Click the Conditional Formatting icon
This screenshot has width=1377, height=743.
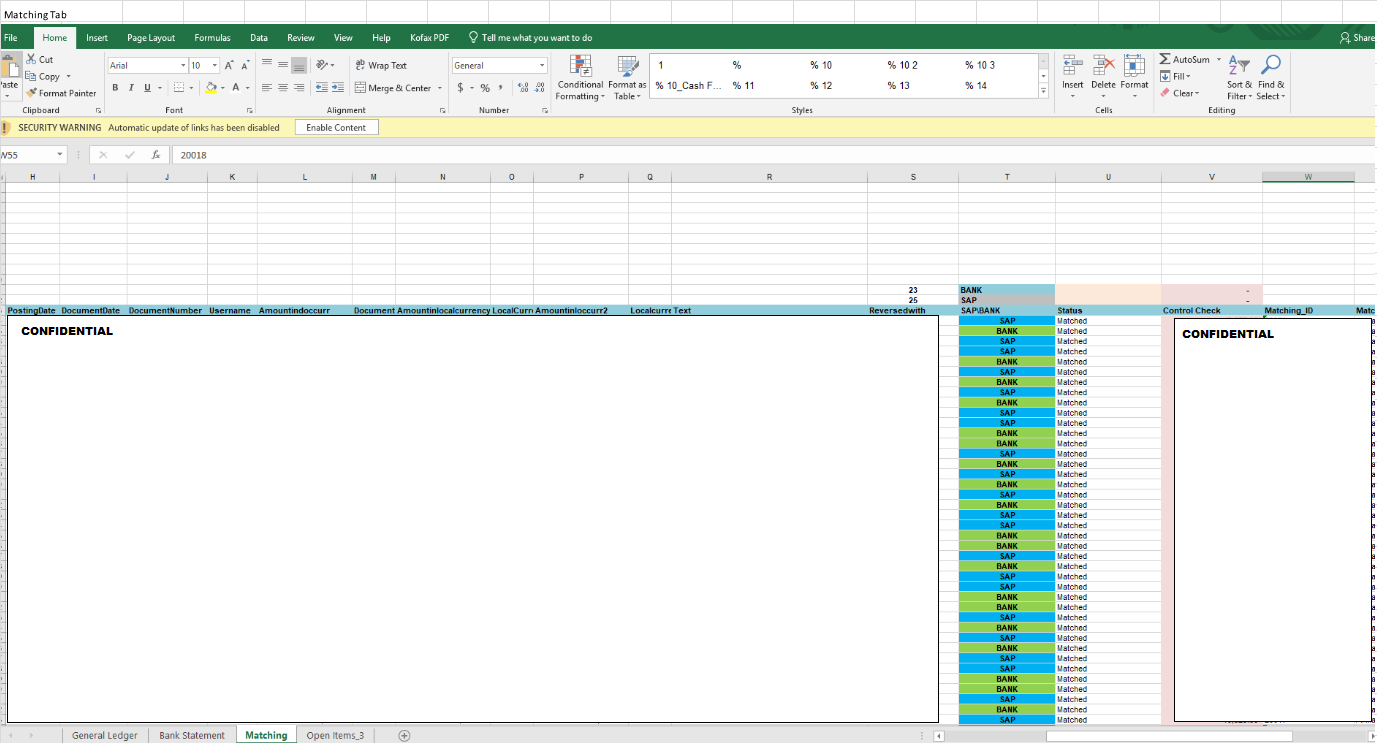point(580,67)
